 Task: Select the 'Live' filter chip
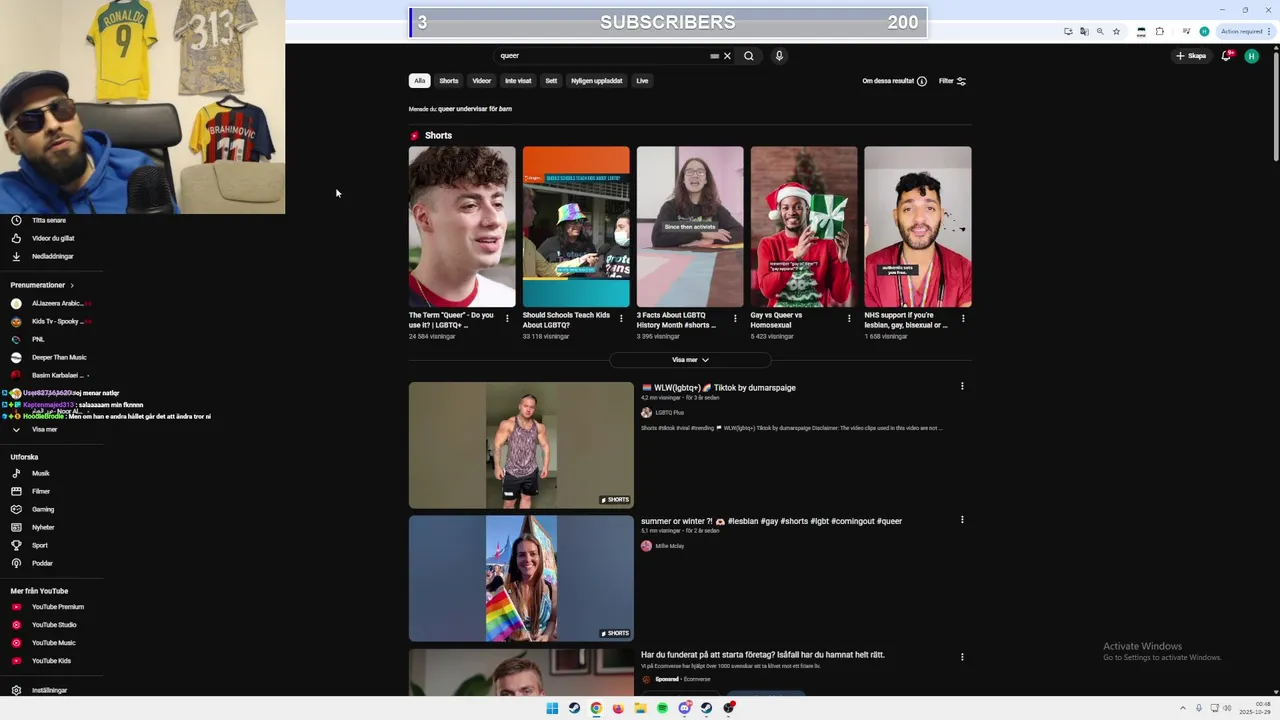click(642, 81)
